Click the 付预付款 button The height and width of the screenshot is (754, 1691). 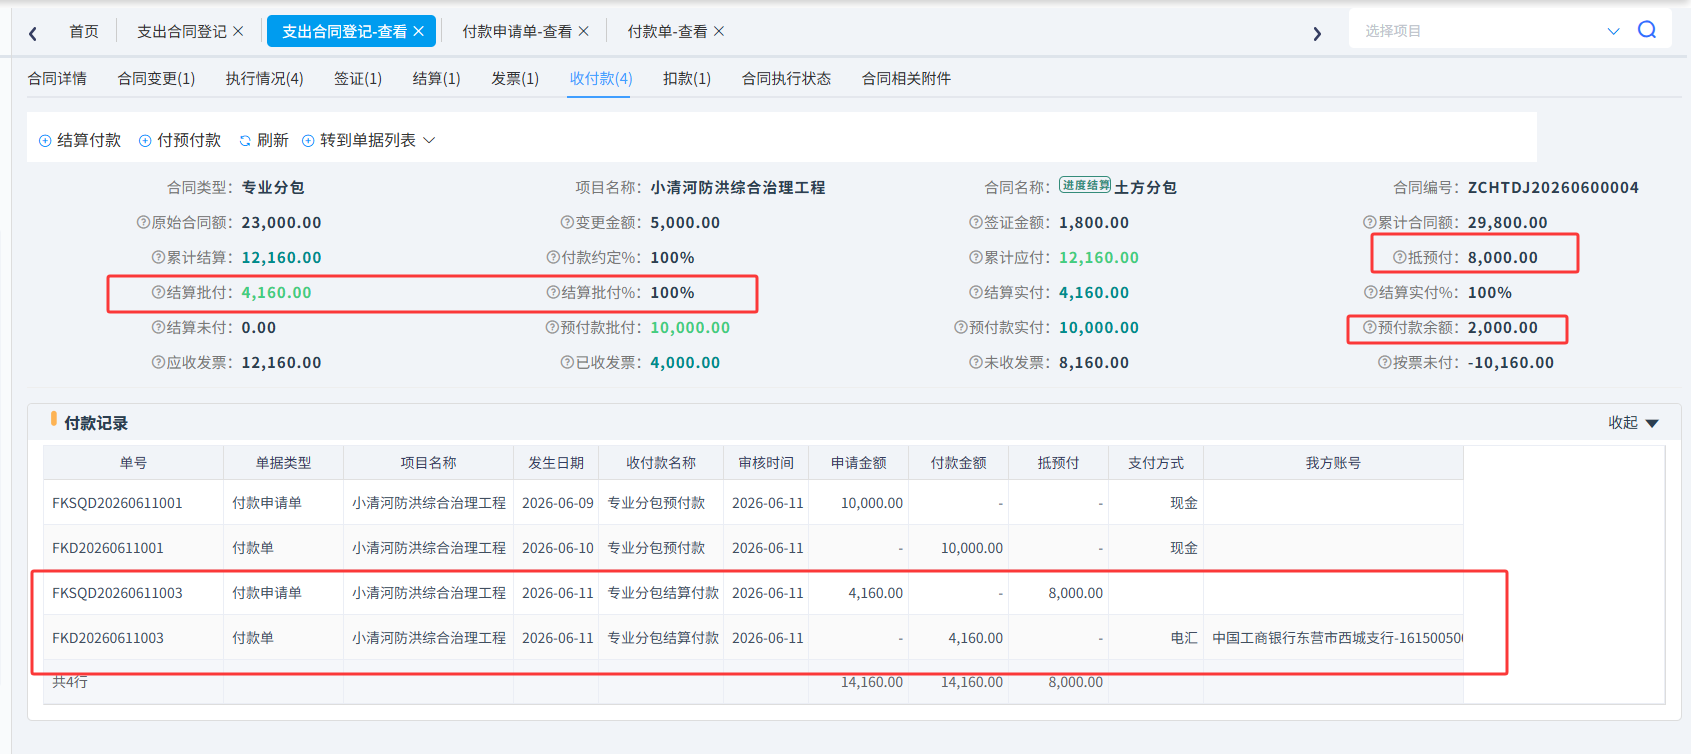tap(180, 140)
